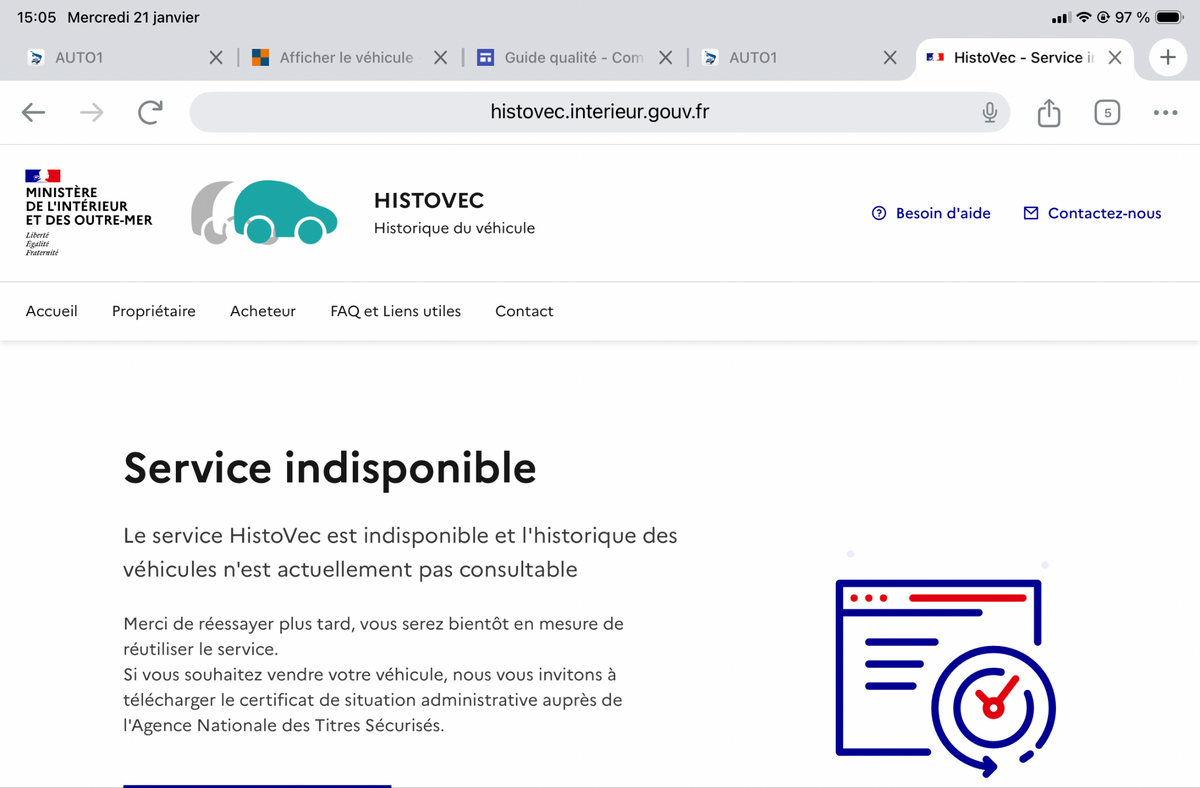Click the HistoVec car logo

pyautogui.click(x=265, y=212)
